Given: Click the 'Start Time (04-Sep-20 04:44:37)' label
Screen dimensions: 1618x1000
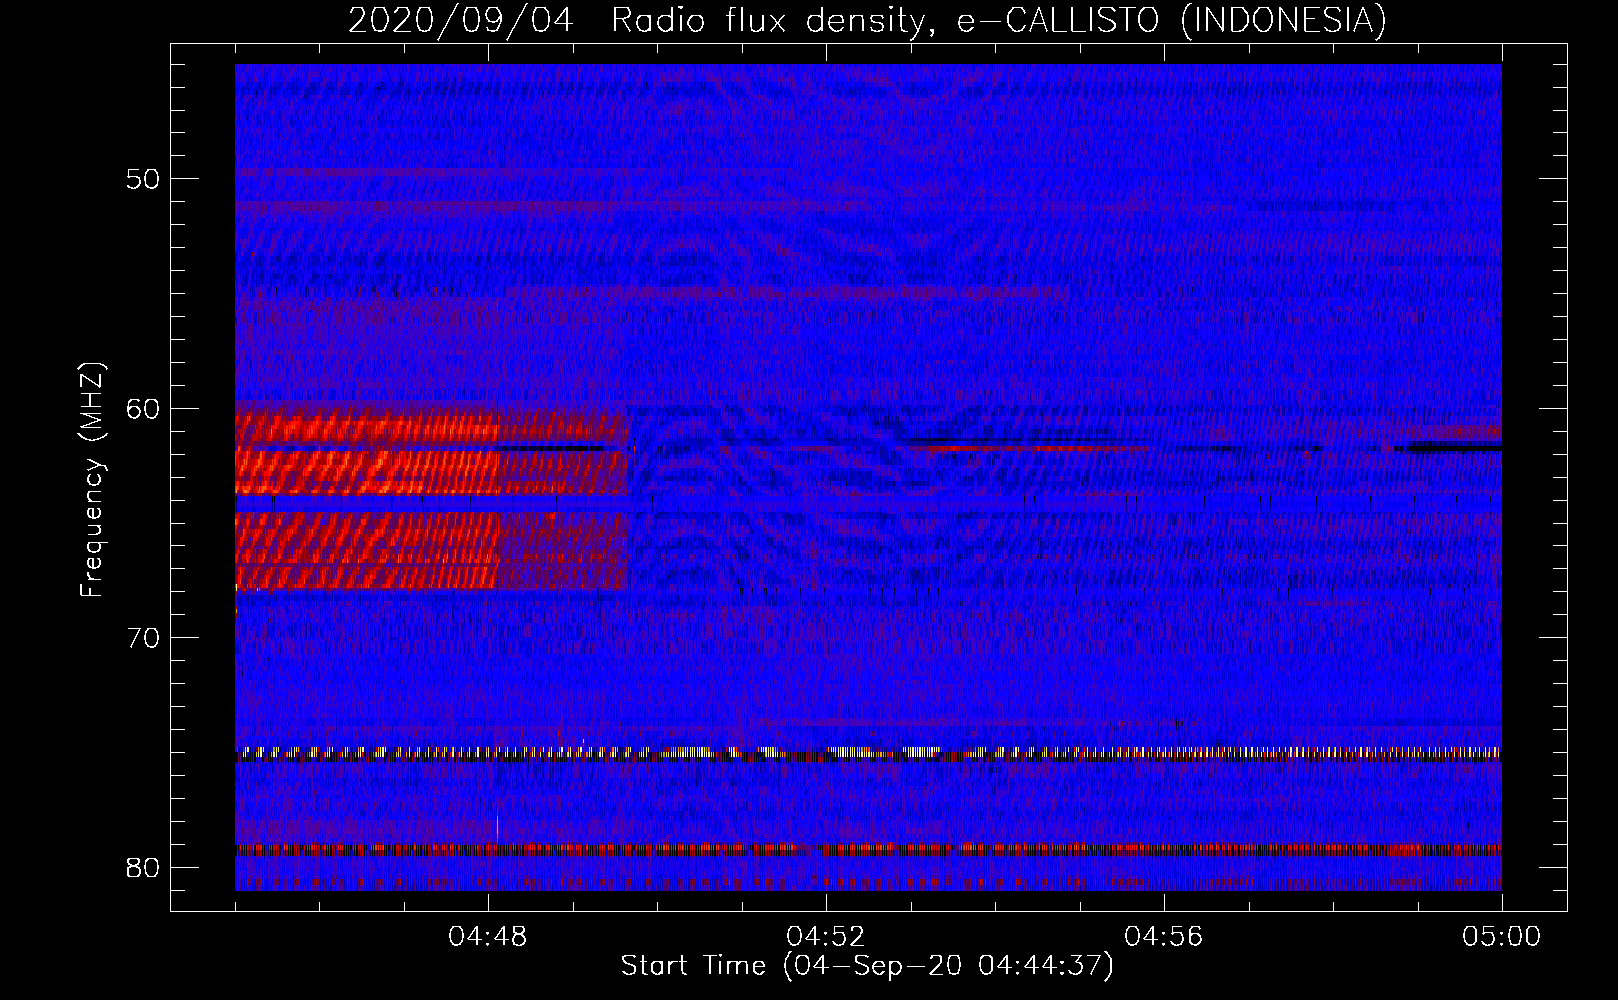Looking at the screenshot, I should pos(867,966).
